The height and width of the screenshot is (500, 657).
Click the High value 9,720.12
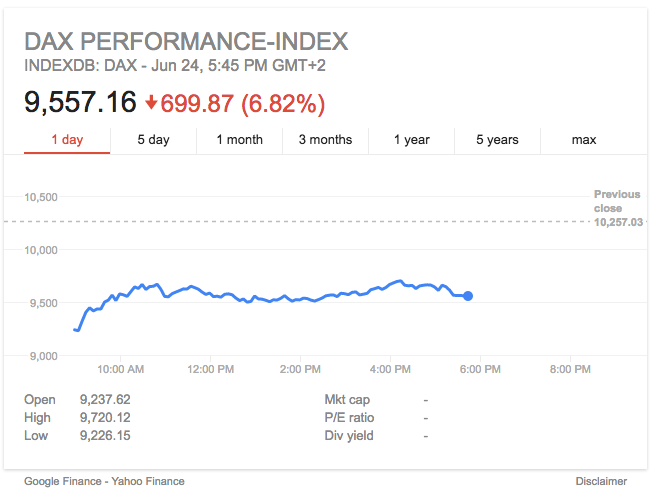click(x=105, y=418)
